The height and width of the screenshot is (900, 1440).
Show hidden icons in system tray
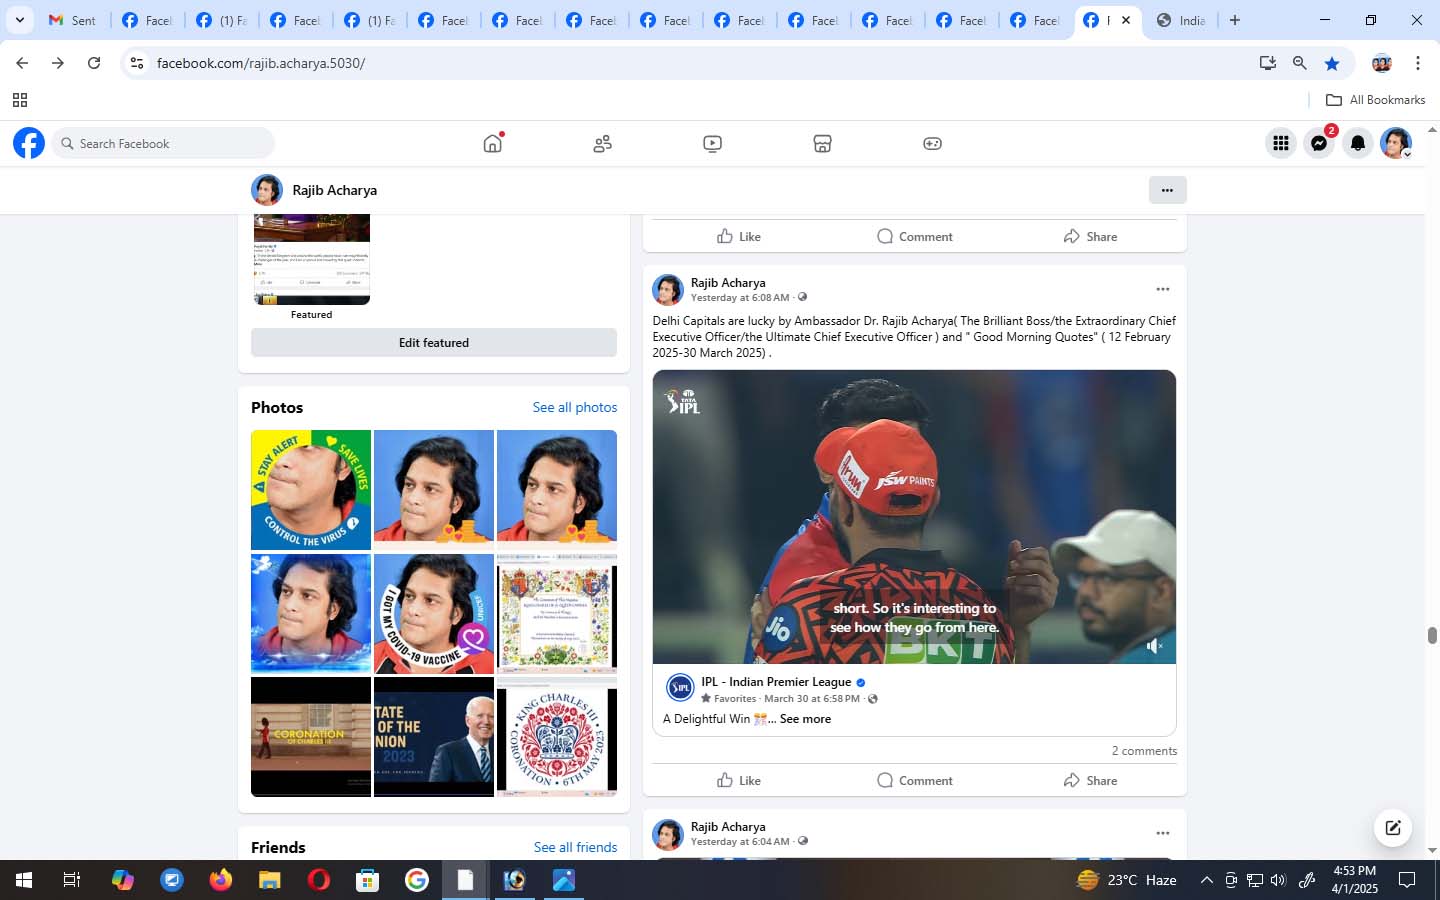pos(1206,880)
